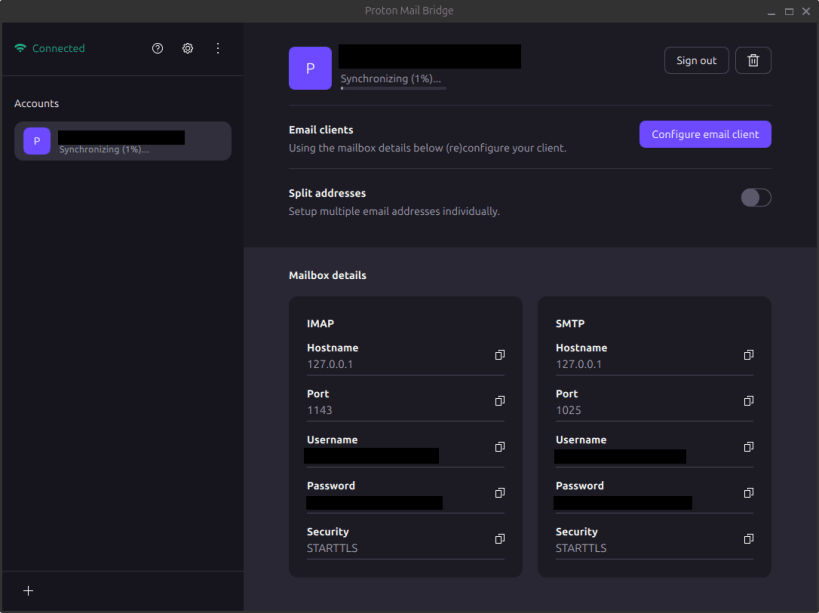Screen dimensions: 819x613
Task: Open Bridge settings gear icon
Action: pyautogui.click(x=188, y=49)
